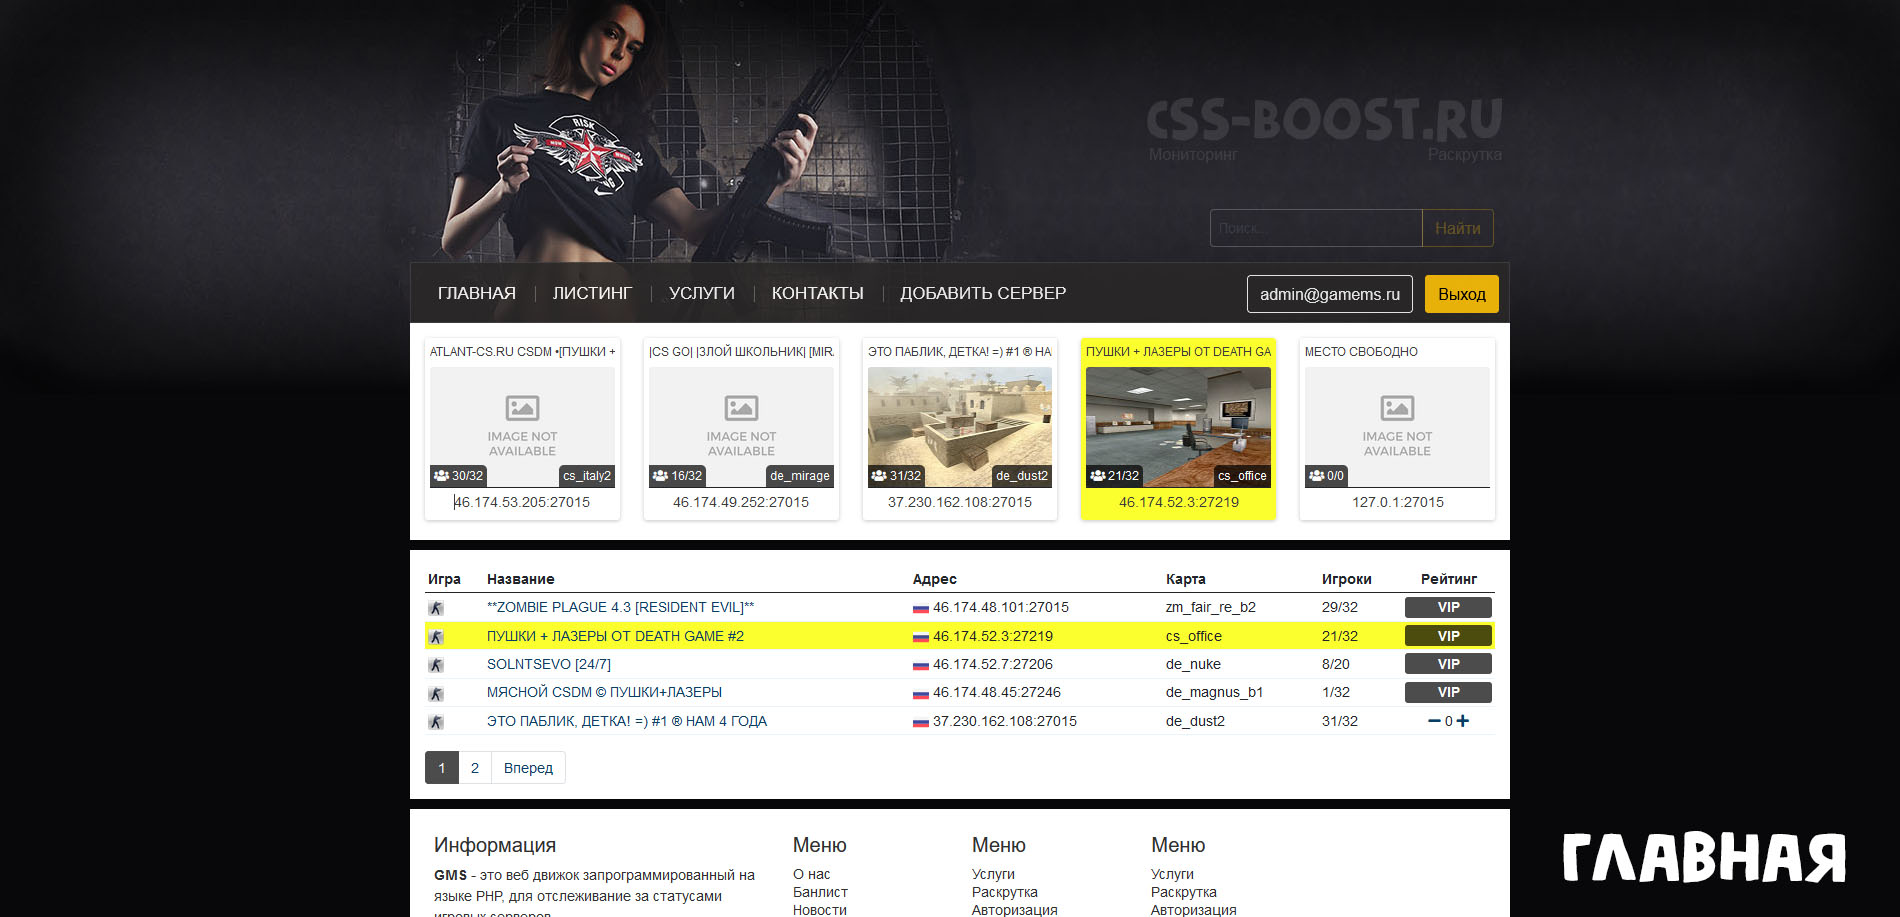Click into the Поиск search field
Image resolution: width=1900 pixels, height=917 pixels.
point(1315,228)
